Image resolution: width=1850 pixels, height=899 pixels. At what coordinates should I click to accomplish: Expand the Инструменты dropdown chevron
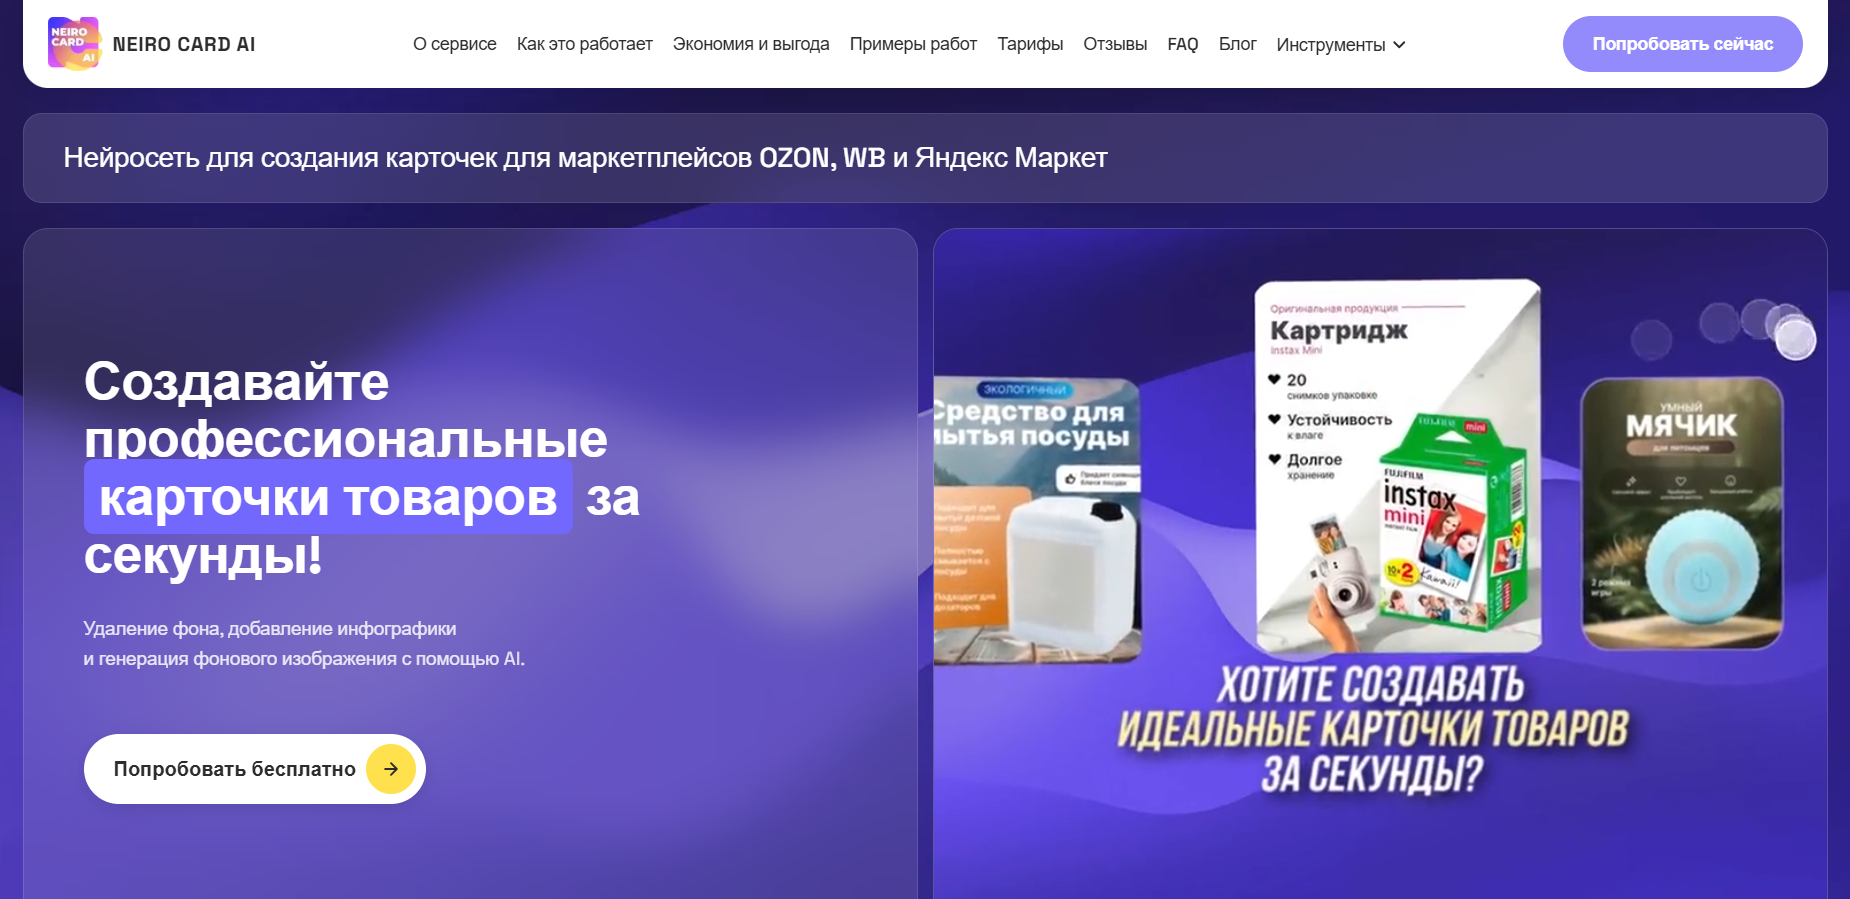[1399, 45]
